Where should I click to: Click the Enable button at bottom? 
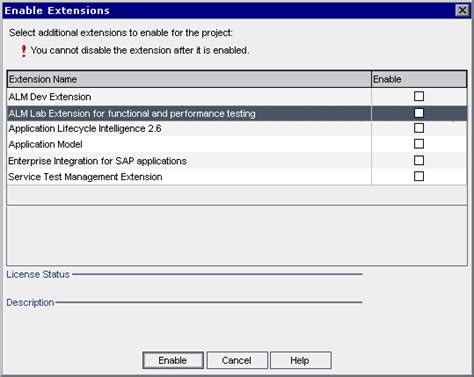[173, 360]
